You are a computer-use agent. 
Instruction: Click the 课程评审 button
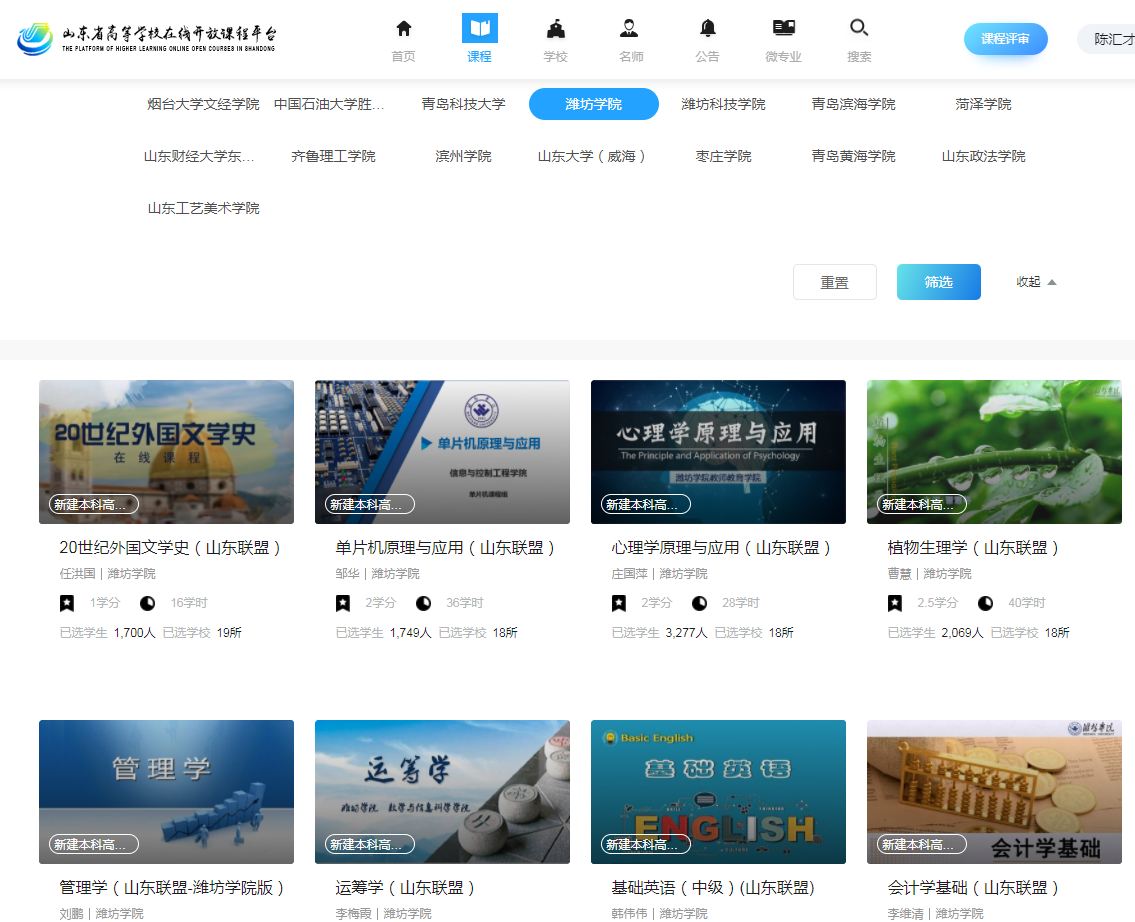click(1005, 39)
